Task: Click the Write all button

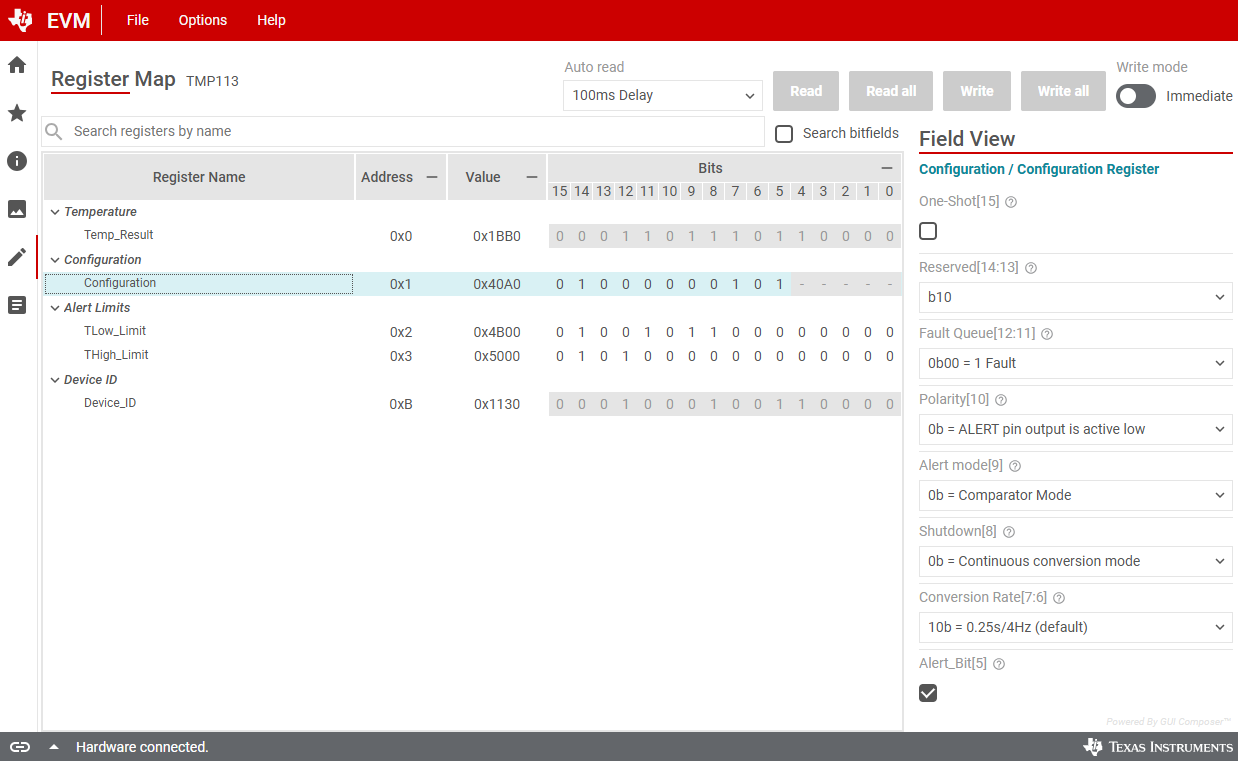Action: pyautogui.click(x=1063, y=91)
